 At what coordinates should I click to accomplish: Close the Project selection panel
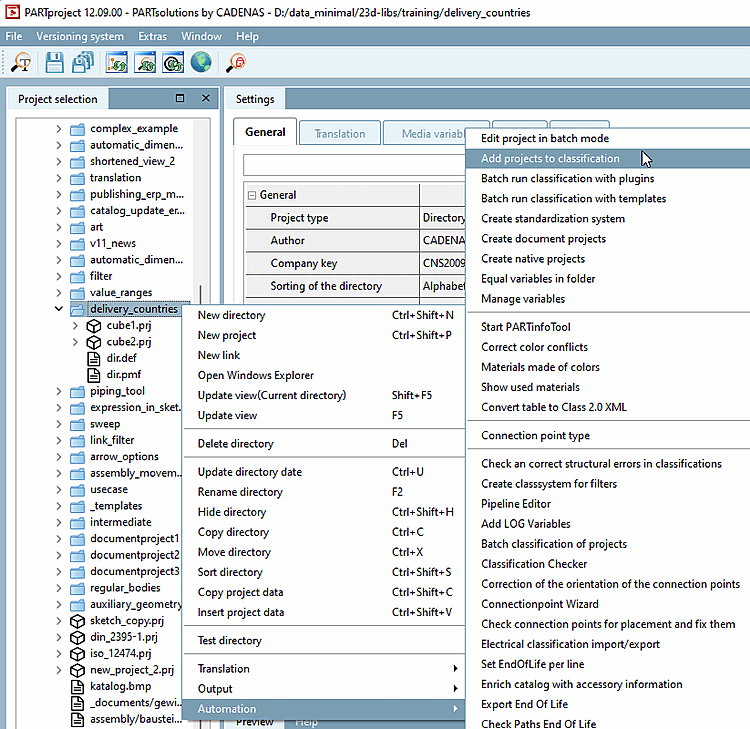205,99
